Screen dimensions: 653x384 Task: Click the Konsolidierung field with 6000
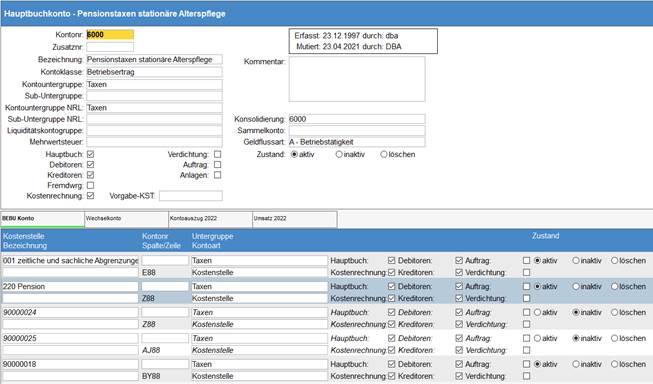357,119
